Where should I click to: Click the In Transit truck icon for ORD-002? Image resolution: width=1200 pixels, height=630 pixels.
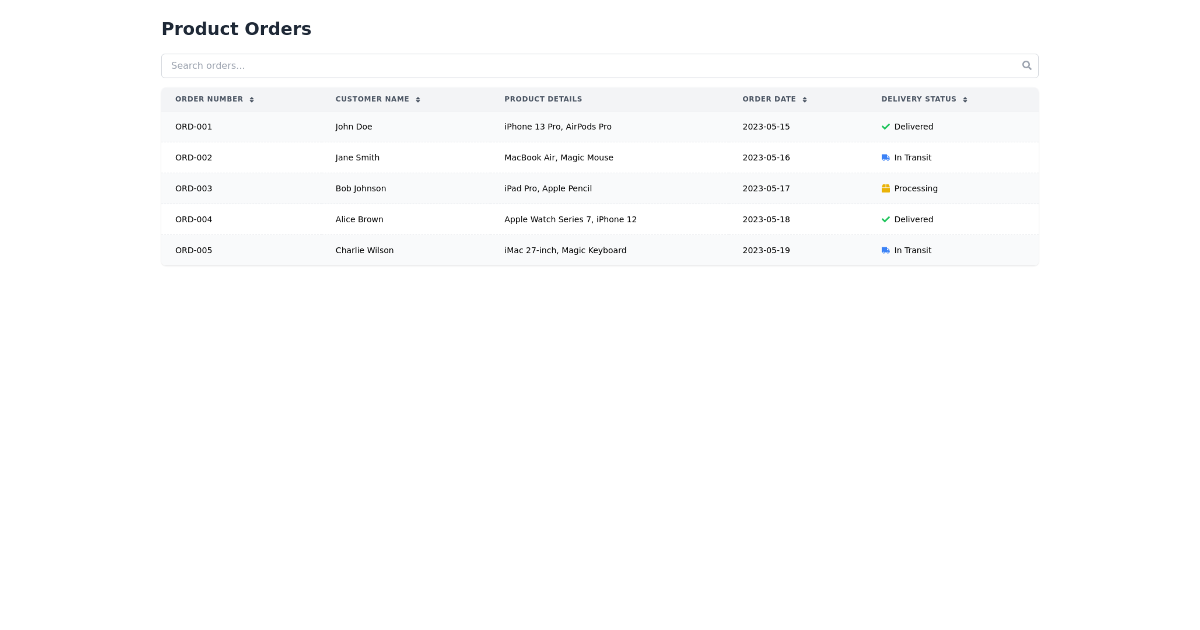886,157
